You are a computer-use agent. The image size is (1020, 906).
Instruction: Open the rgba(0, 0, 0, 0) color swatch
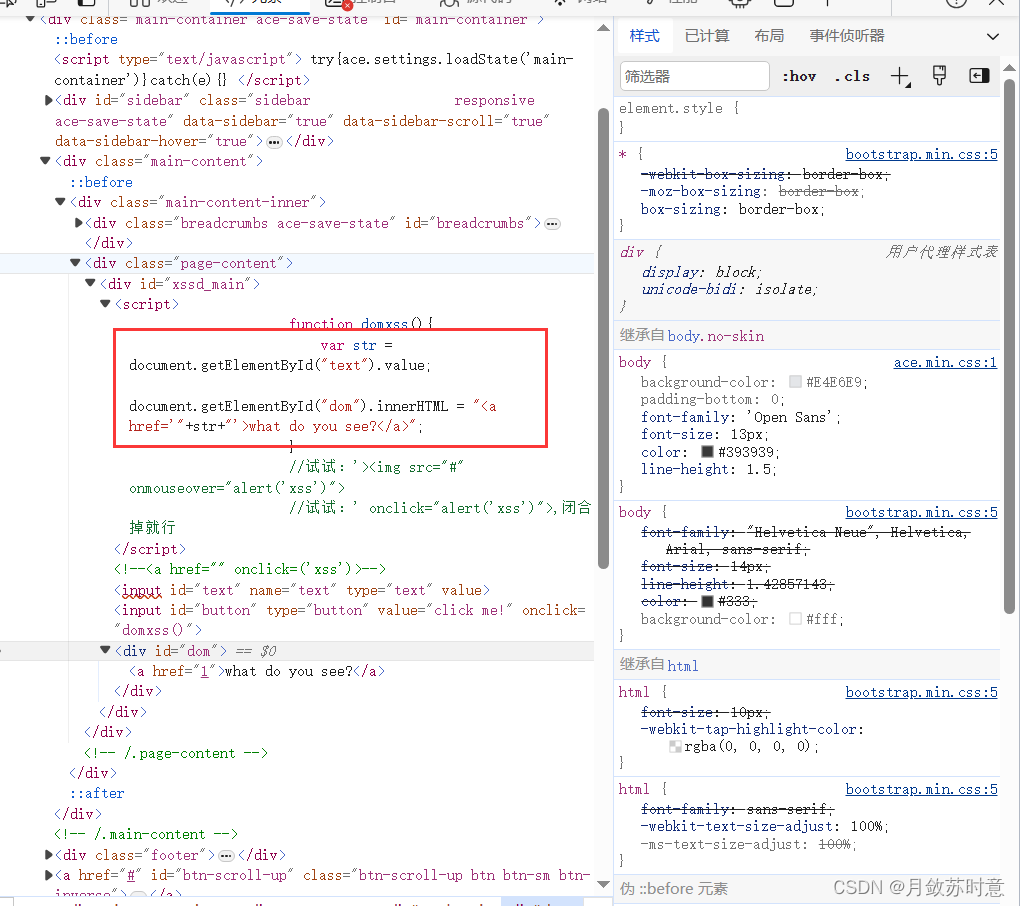[x=675, y=747]
